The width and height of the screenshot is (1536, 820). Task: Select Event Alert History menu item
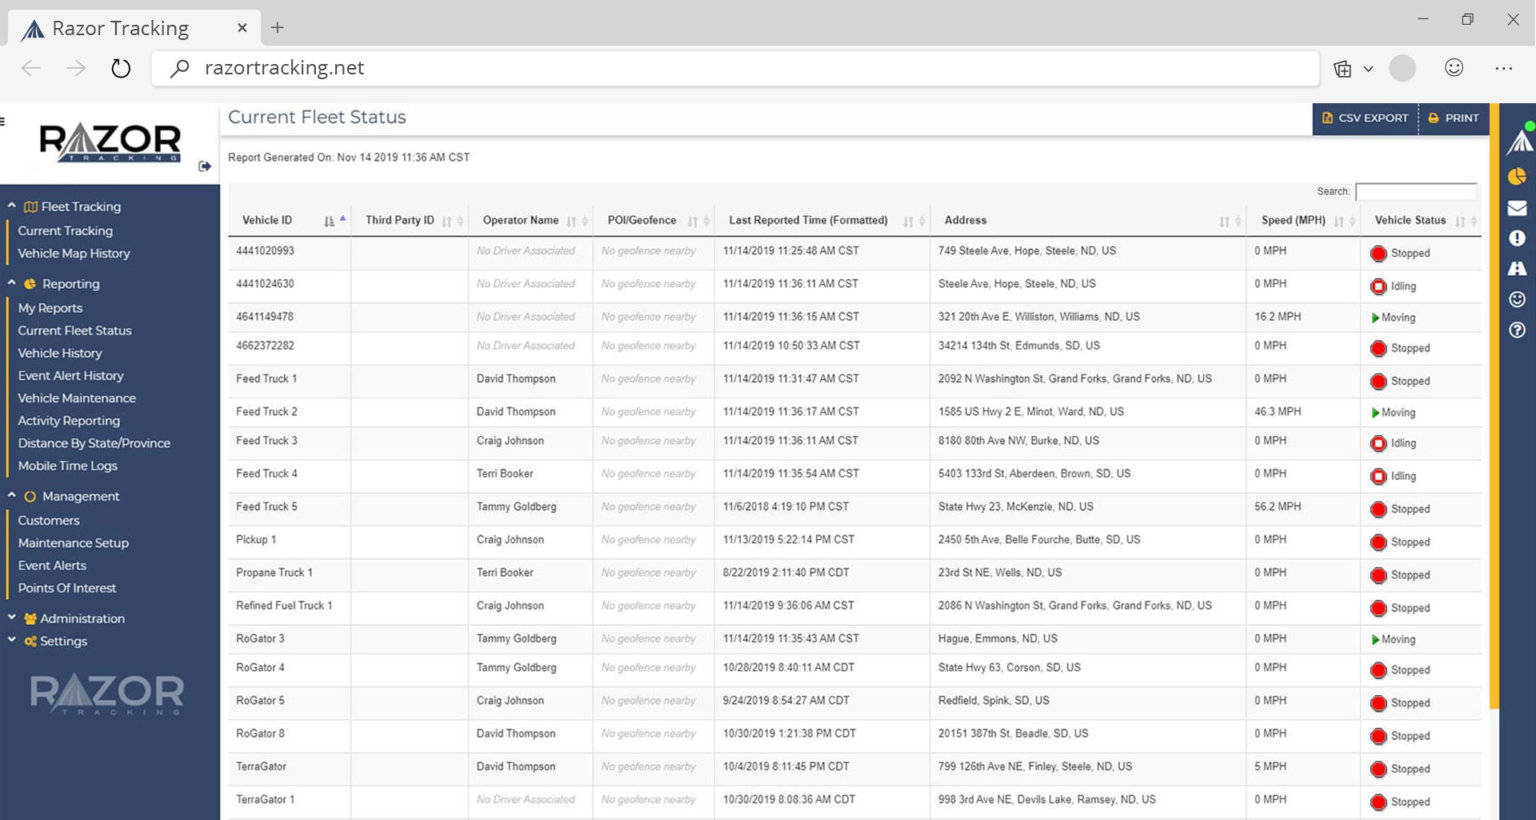click(x=70, y=376)
